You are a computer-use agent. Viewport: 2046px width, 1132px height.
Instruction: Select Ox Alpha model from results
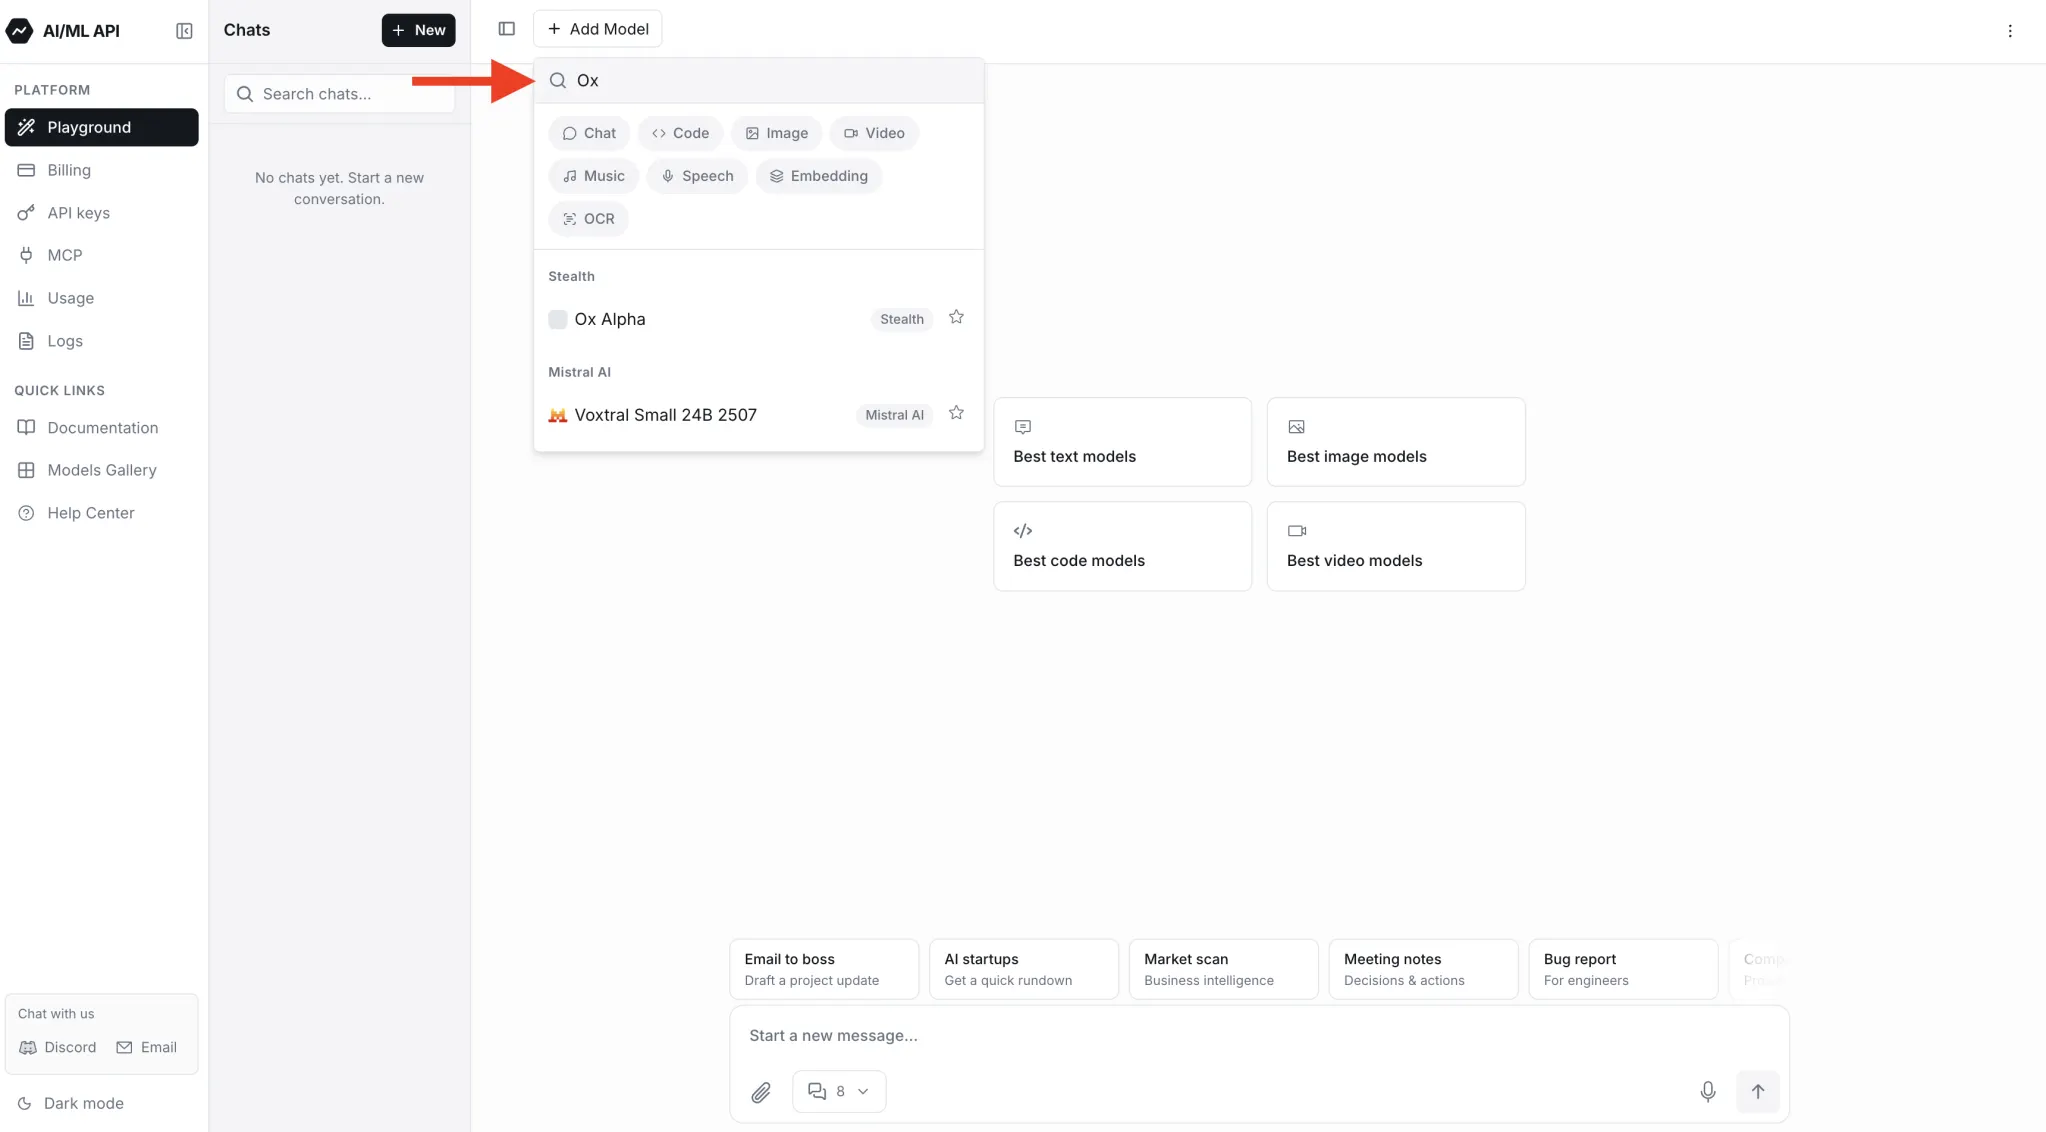(x=758, y=319)
